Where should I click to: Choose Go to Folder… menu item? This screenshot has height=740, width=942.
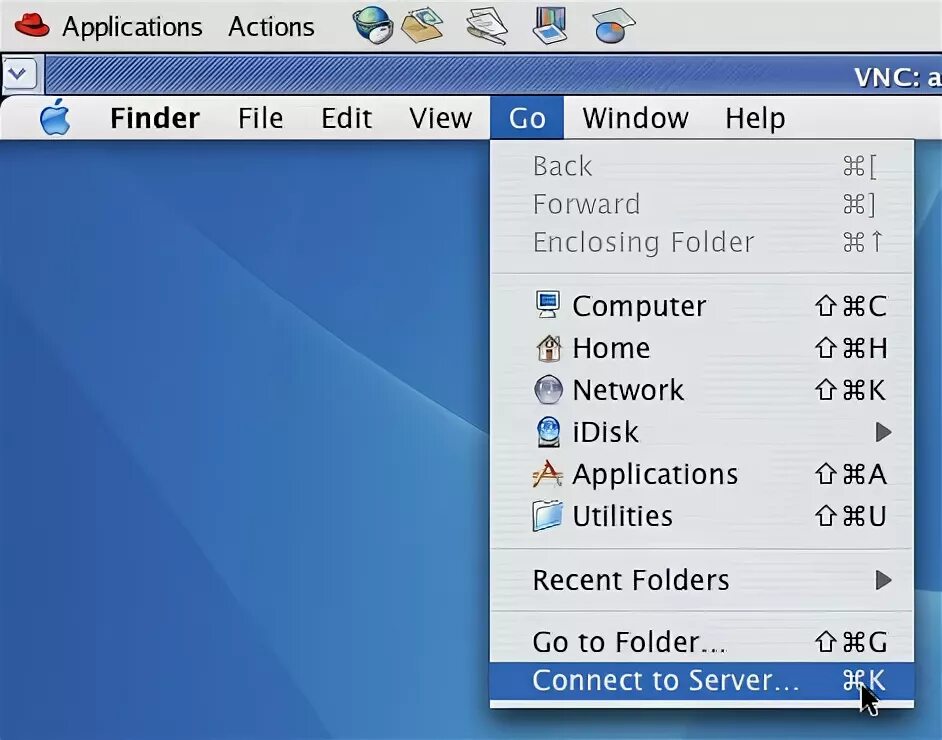click(702, 642)
